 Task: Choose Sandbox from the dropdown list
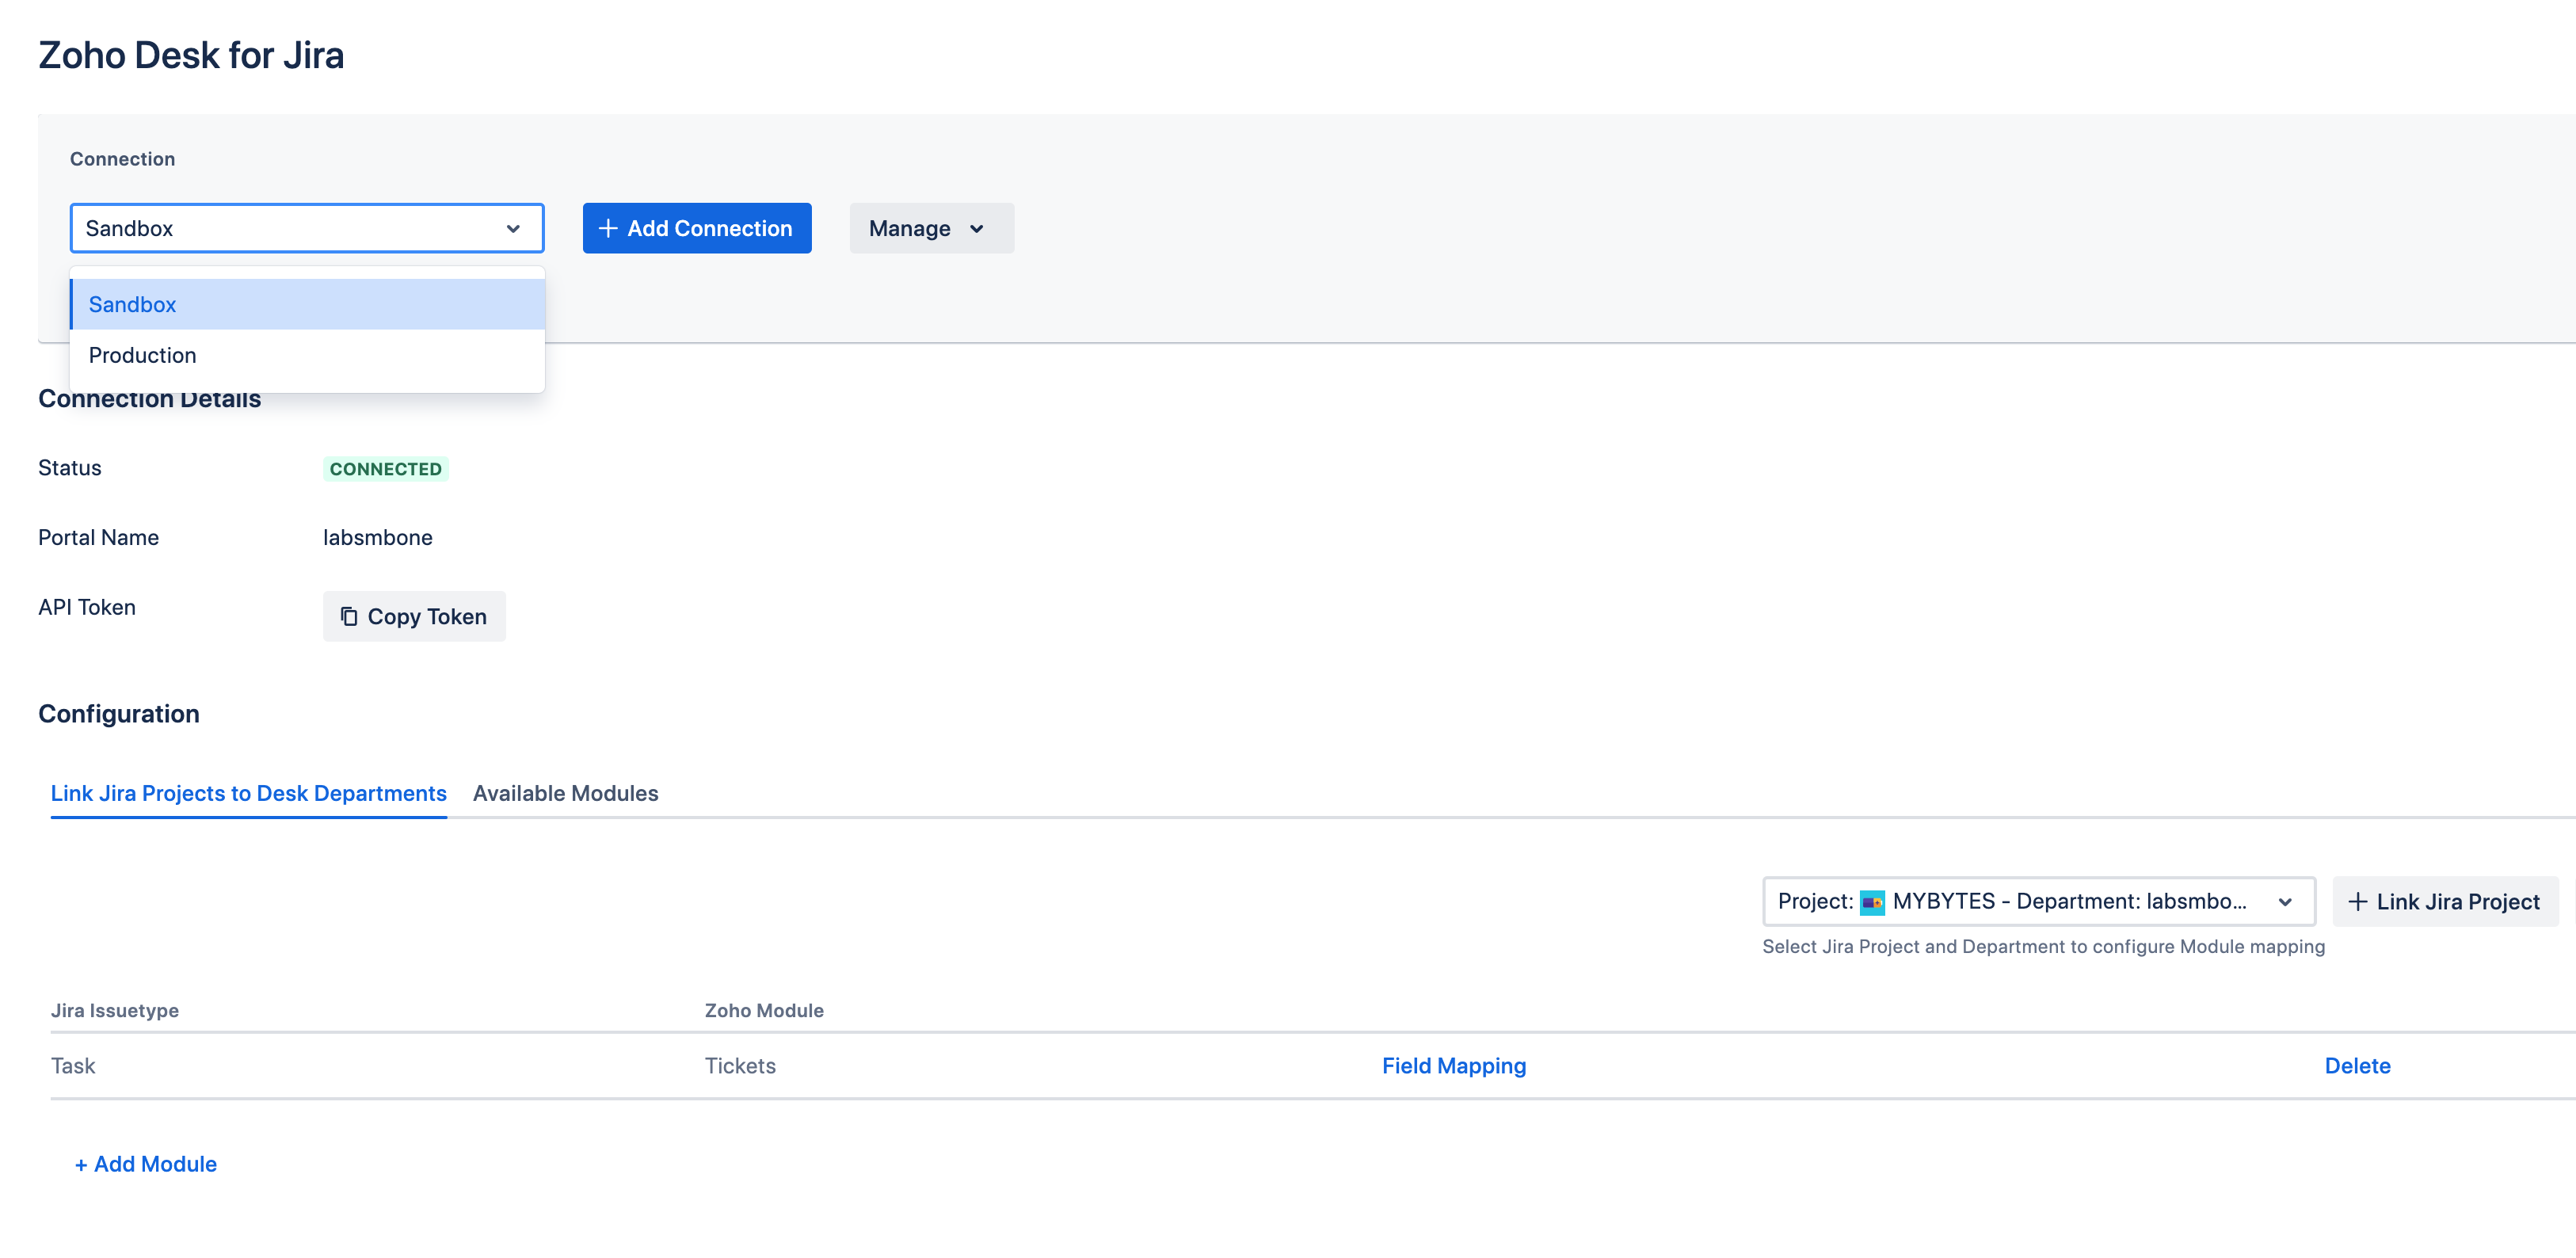point(132,304)
